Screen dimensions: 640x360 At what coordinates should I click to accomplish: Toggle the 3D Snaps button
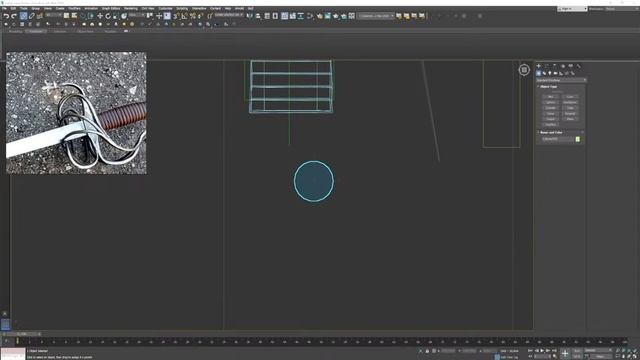(x=176, y=16)
